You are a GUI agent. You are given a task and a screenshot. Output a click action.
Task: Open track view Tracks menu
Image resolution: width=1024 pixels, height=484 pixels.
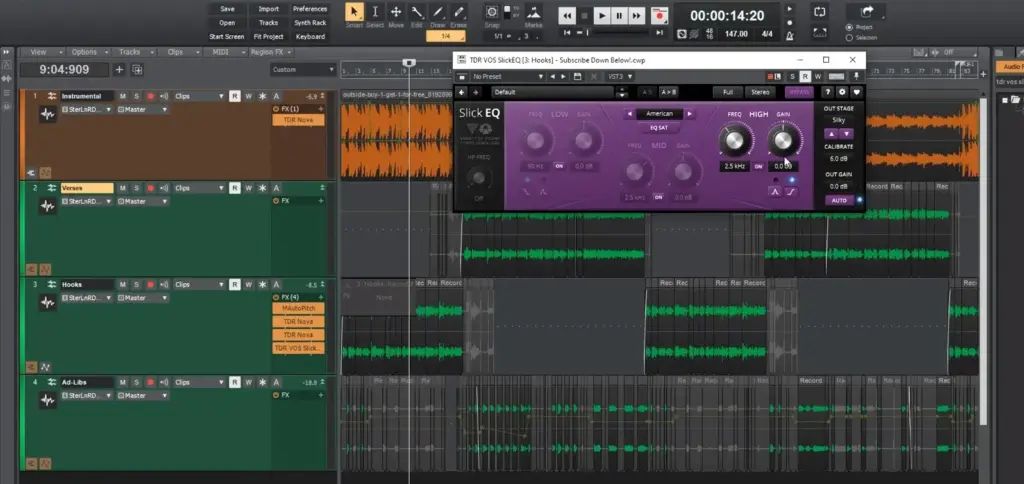point(133,52)
